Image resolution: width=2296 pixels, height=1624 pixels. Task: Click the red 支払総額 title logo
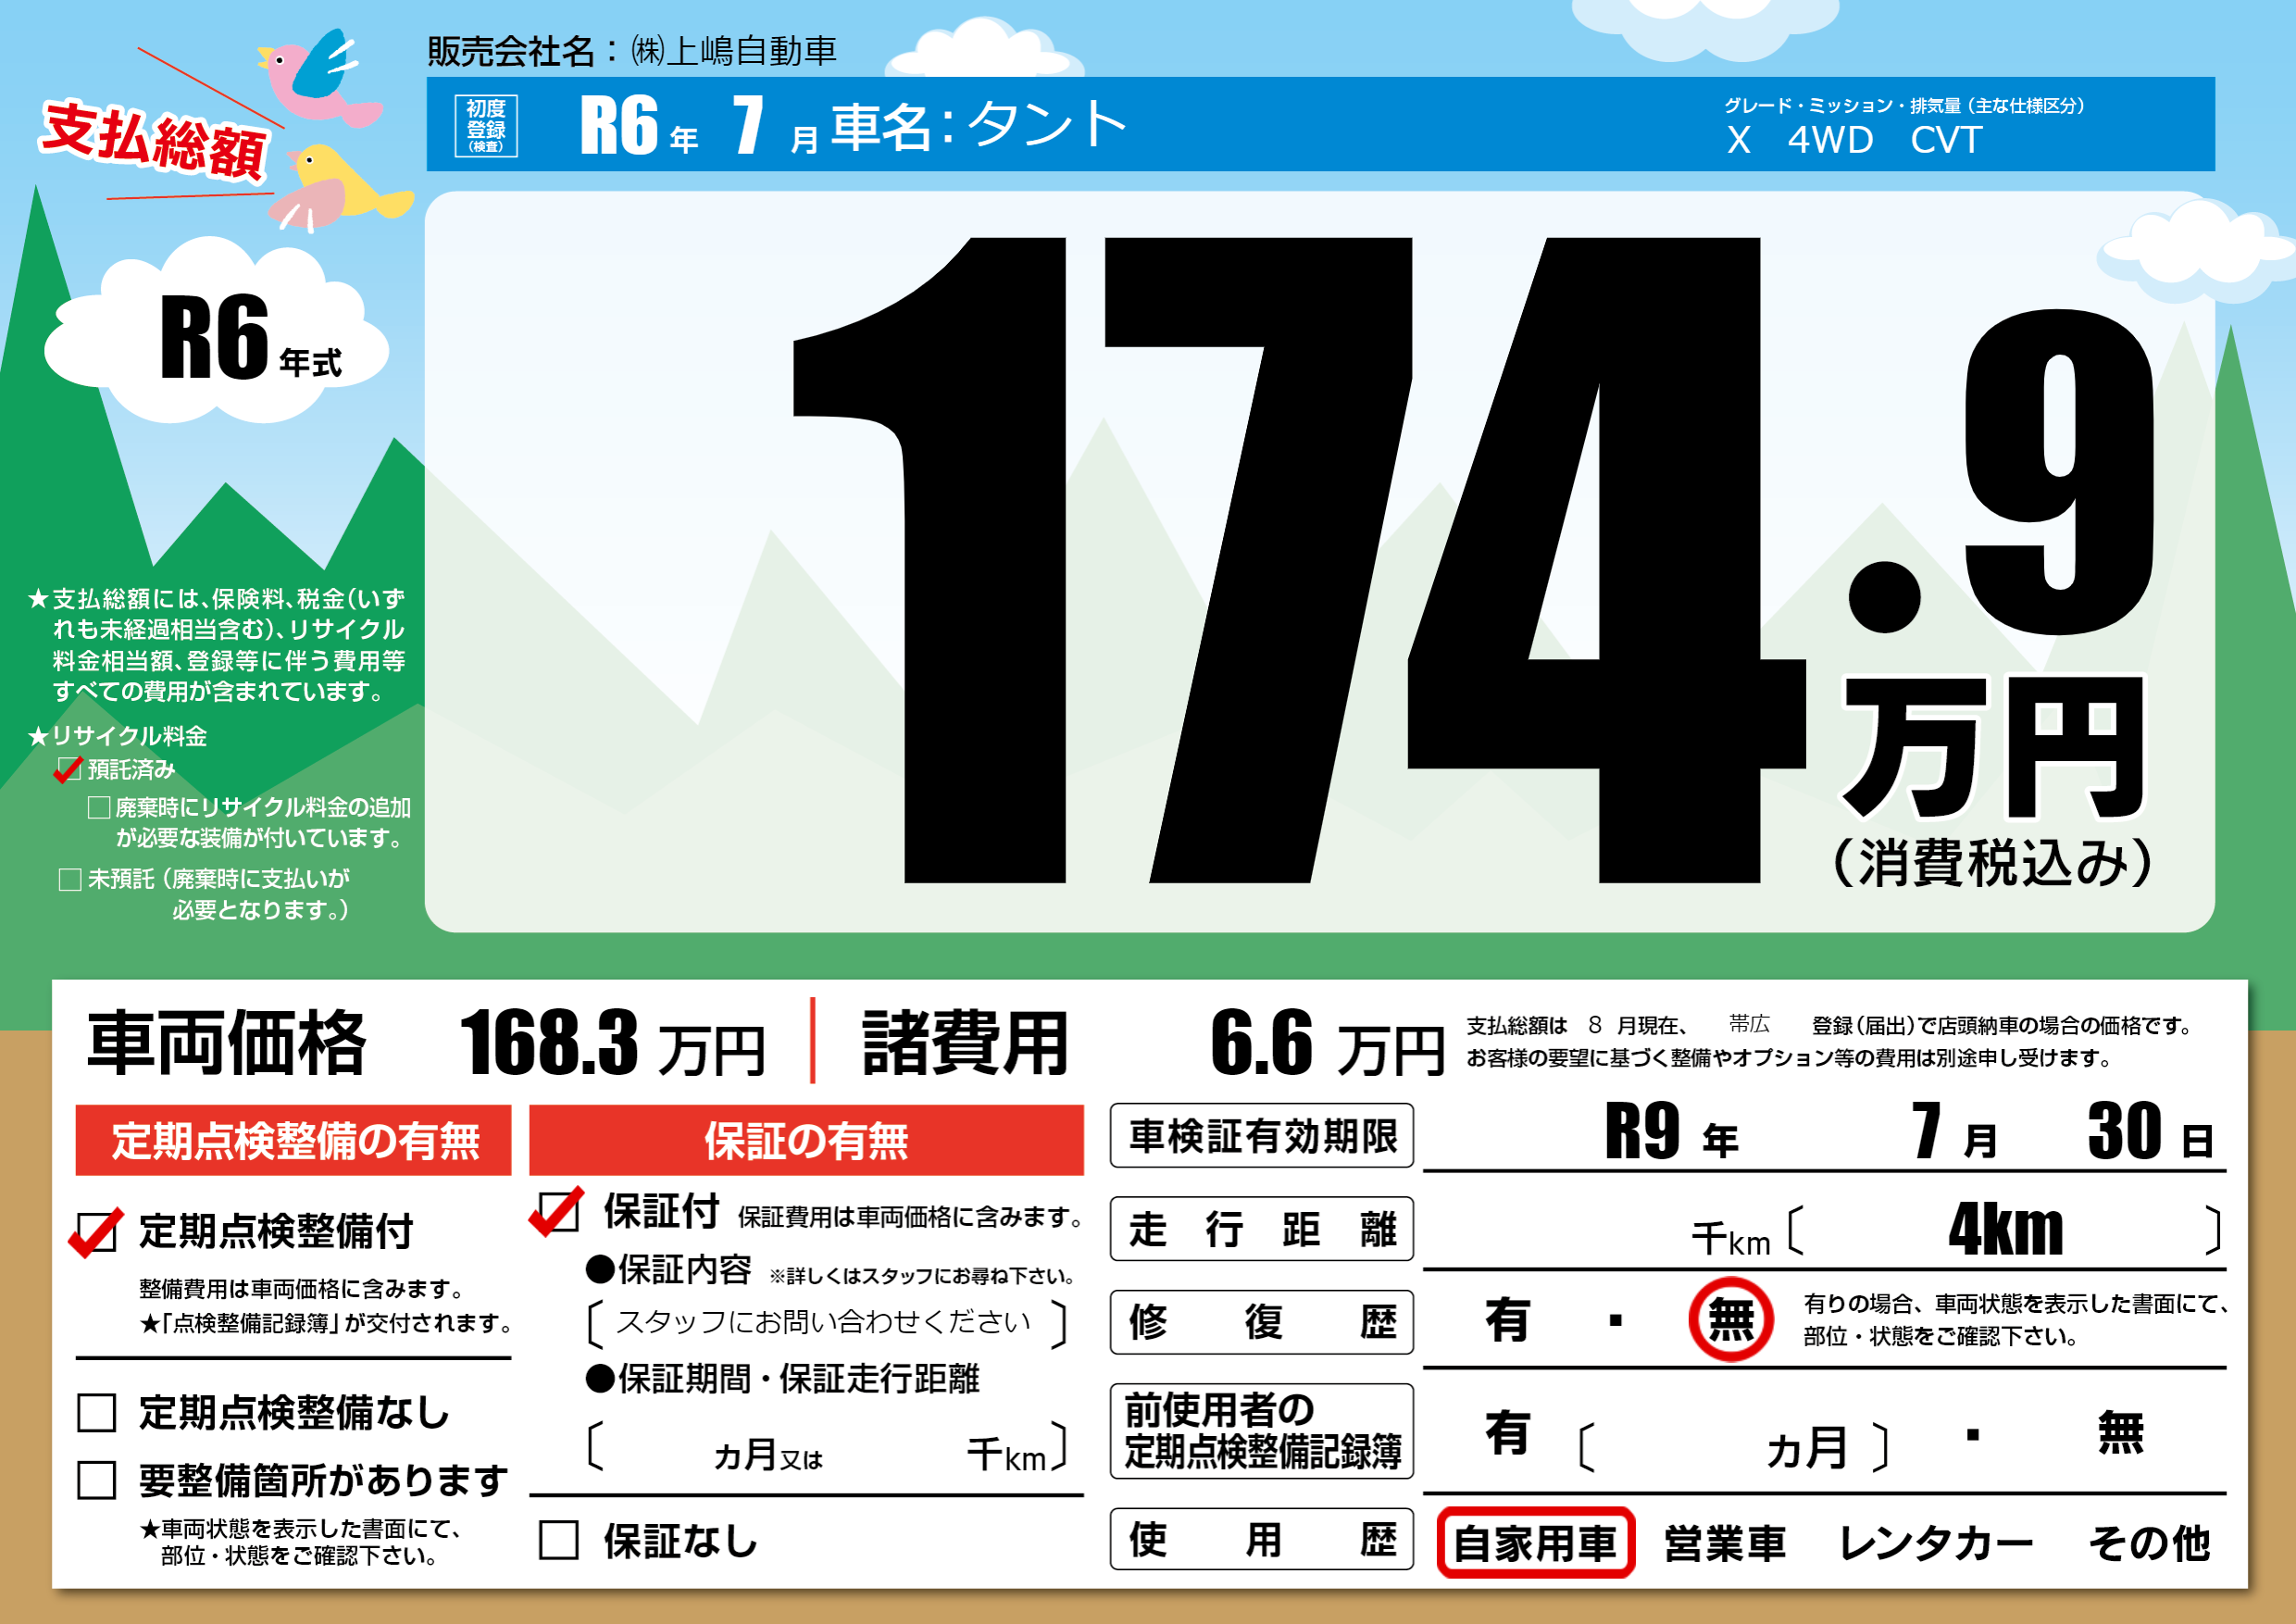click(x=155, y=140)
